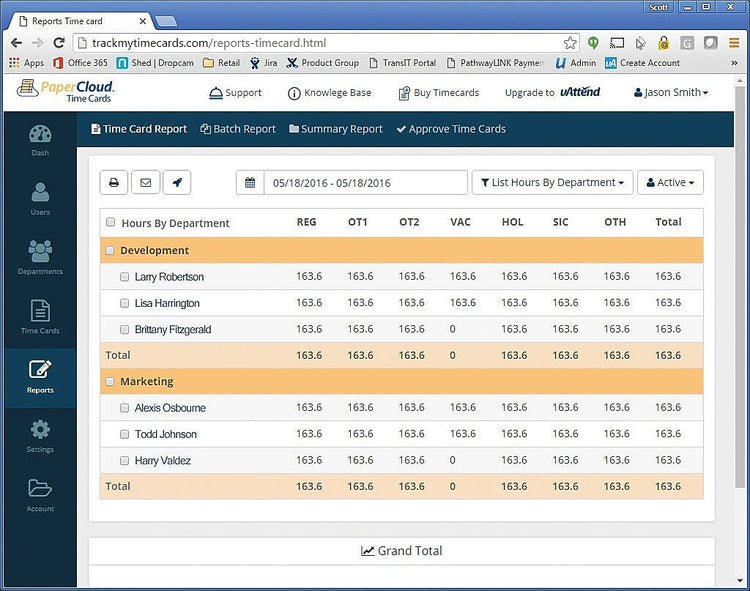750x591 pixels.
Task: Open the Shed | Dropcam bookmark
Action: pyautogui.click(x=155, y=63)
